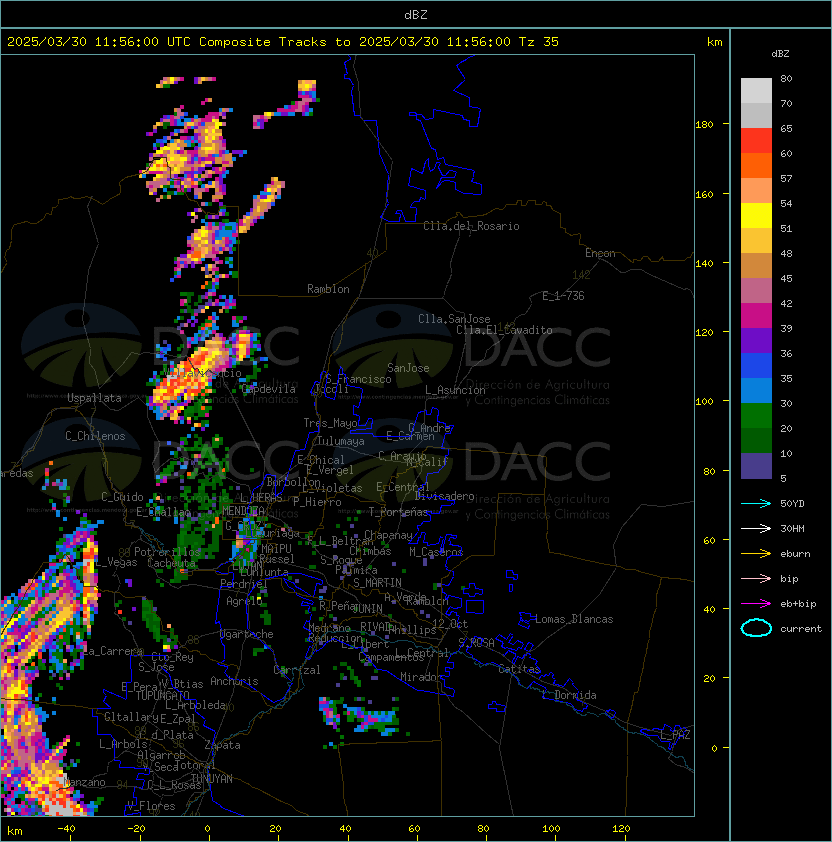Viewport: 832px width, 842px height.
Task: Click the magenta eb+bip arrow in the legend
Action: (756, 604)
